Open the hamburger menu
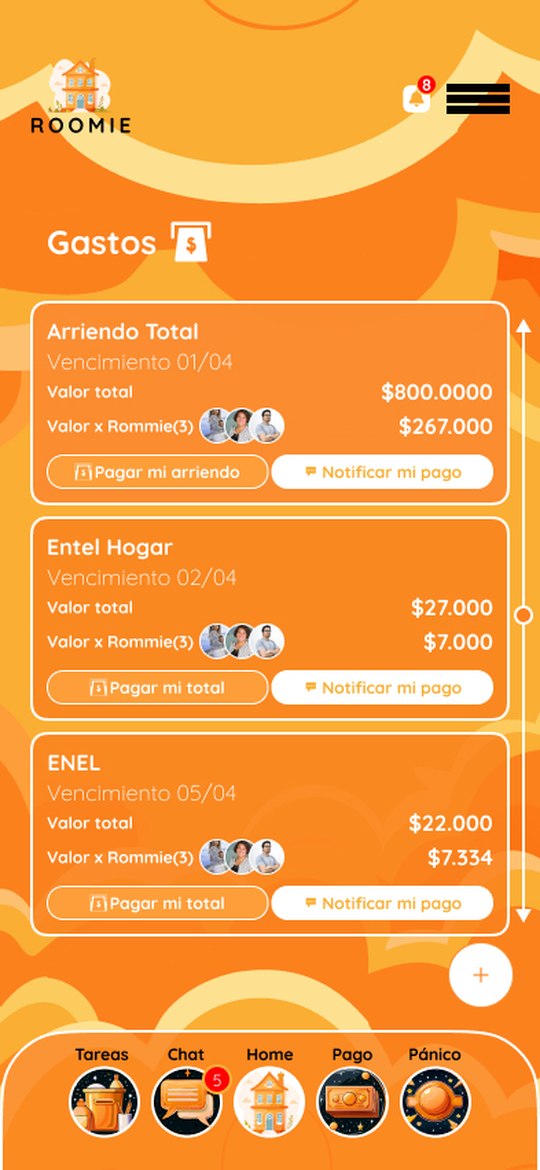Screen dimensions: 540x1170 478,98
